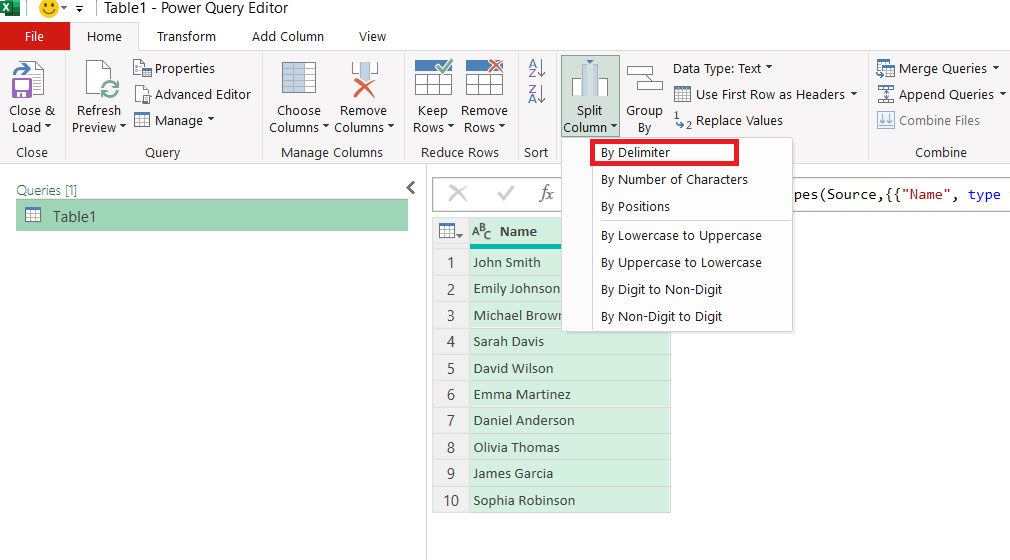Click Replace Values

coord(729,121)
